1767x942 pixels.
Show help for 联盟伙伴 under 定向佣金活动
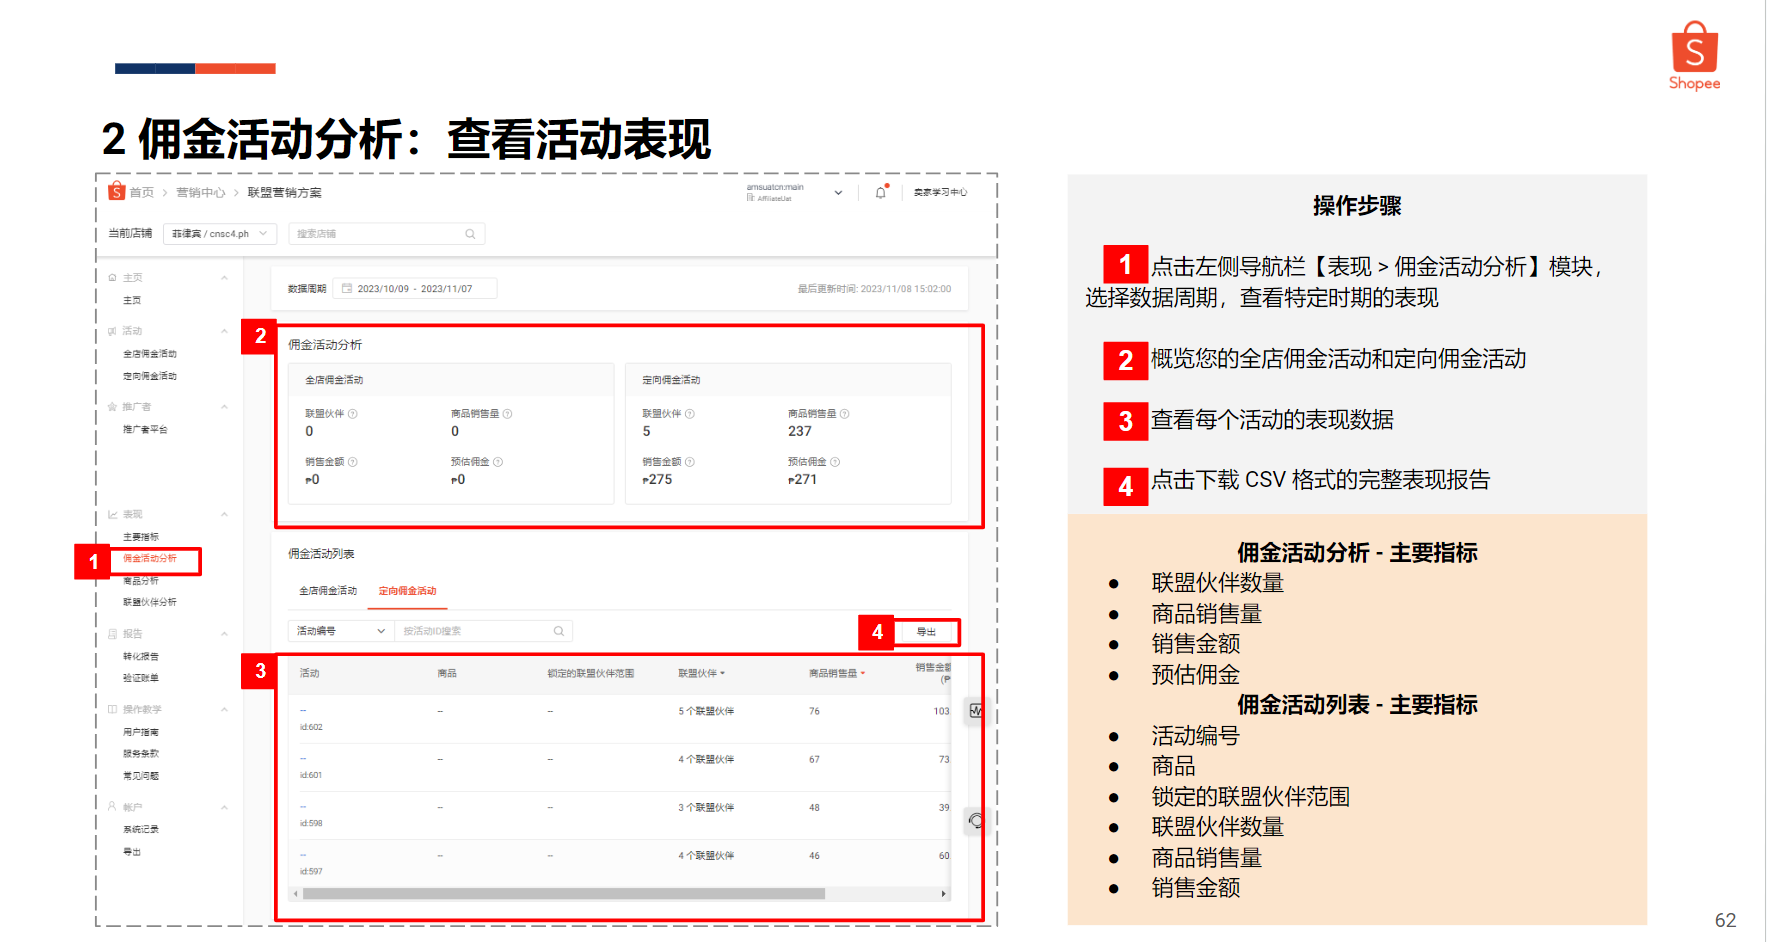pos(690,414)
